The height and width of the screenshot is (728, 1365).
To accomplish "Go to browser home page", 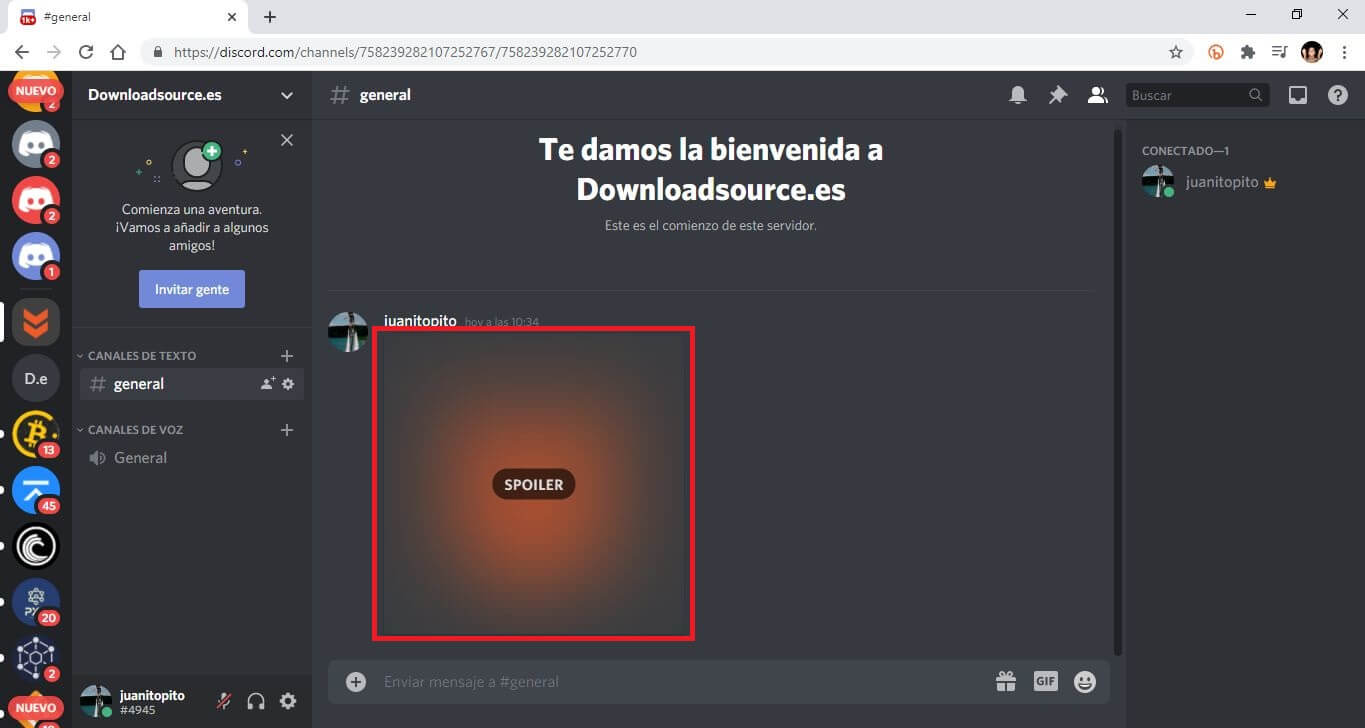I will (118, 52).
